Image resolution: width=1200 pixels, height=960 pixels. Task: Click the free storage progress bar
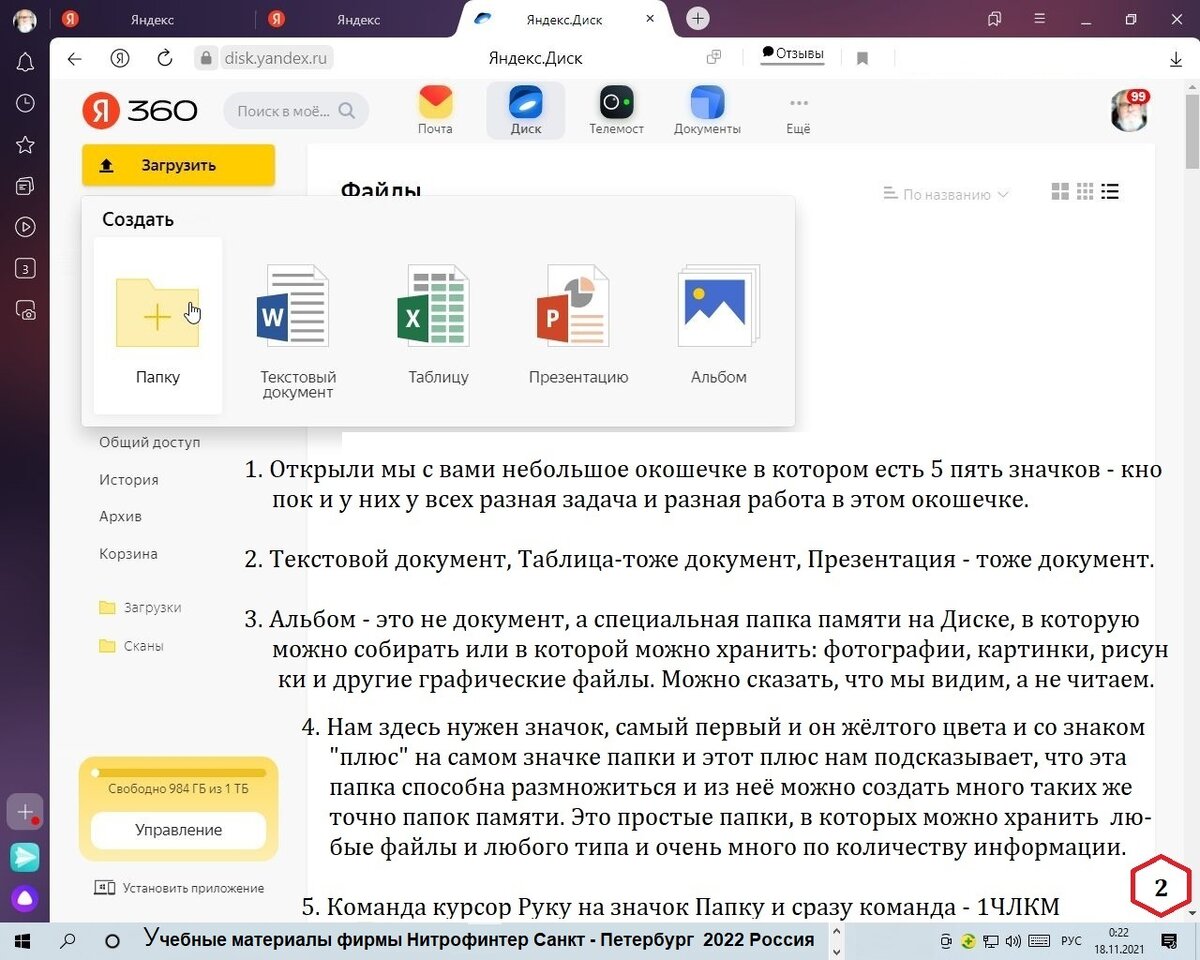click(x=178, y=772)
